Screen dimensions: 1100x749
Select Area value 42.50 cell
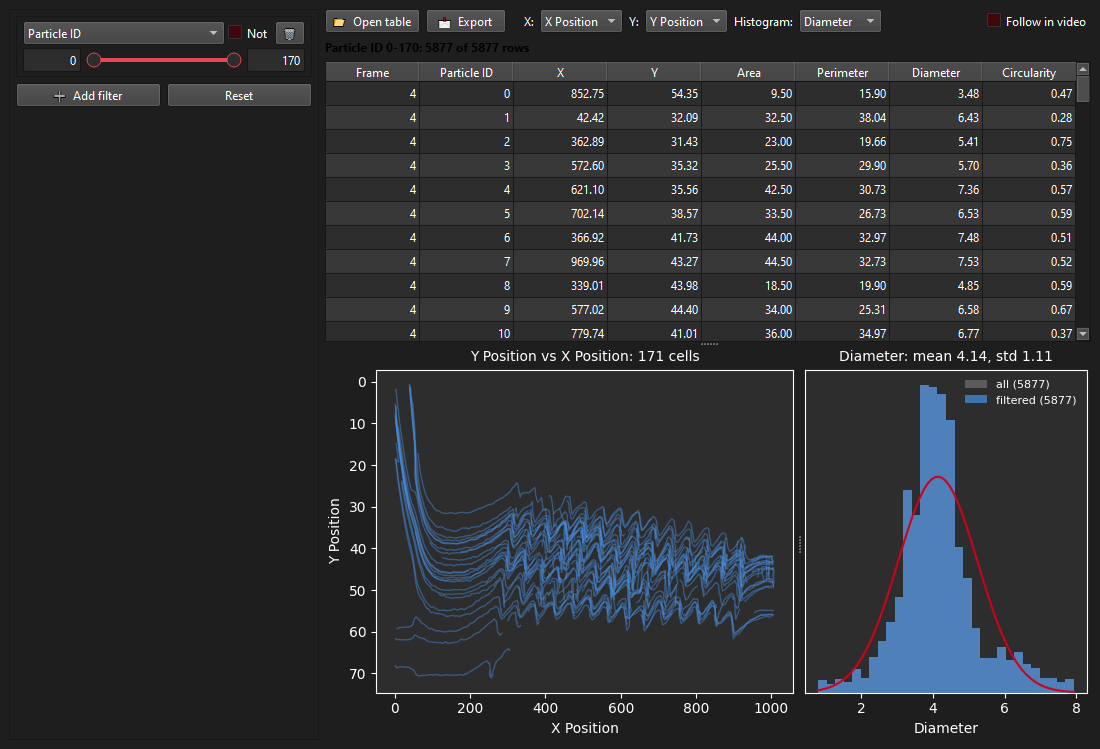[x=749, y=189]
